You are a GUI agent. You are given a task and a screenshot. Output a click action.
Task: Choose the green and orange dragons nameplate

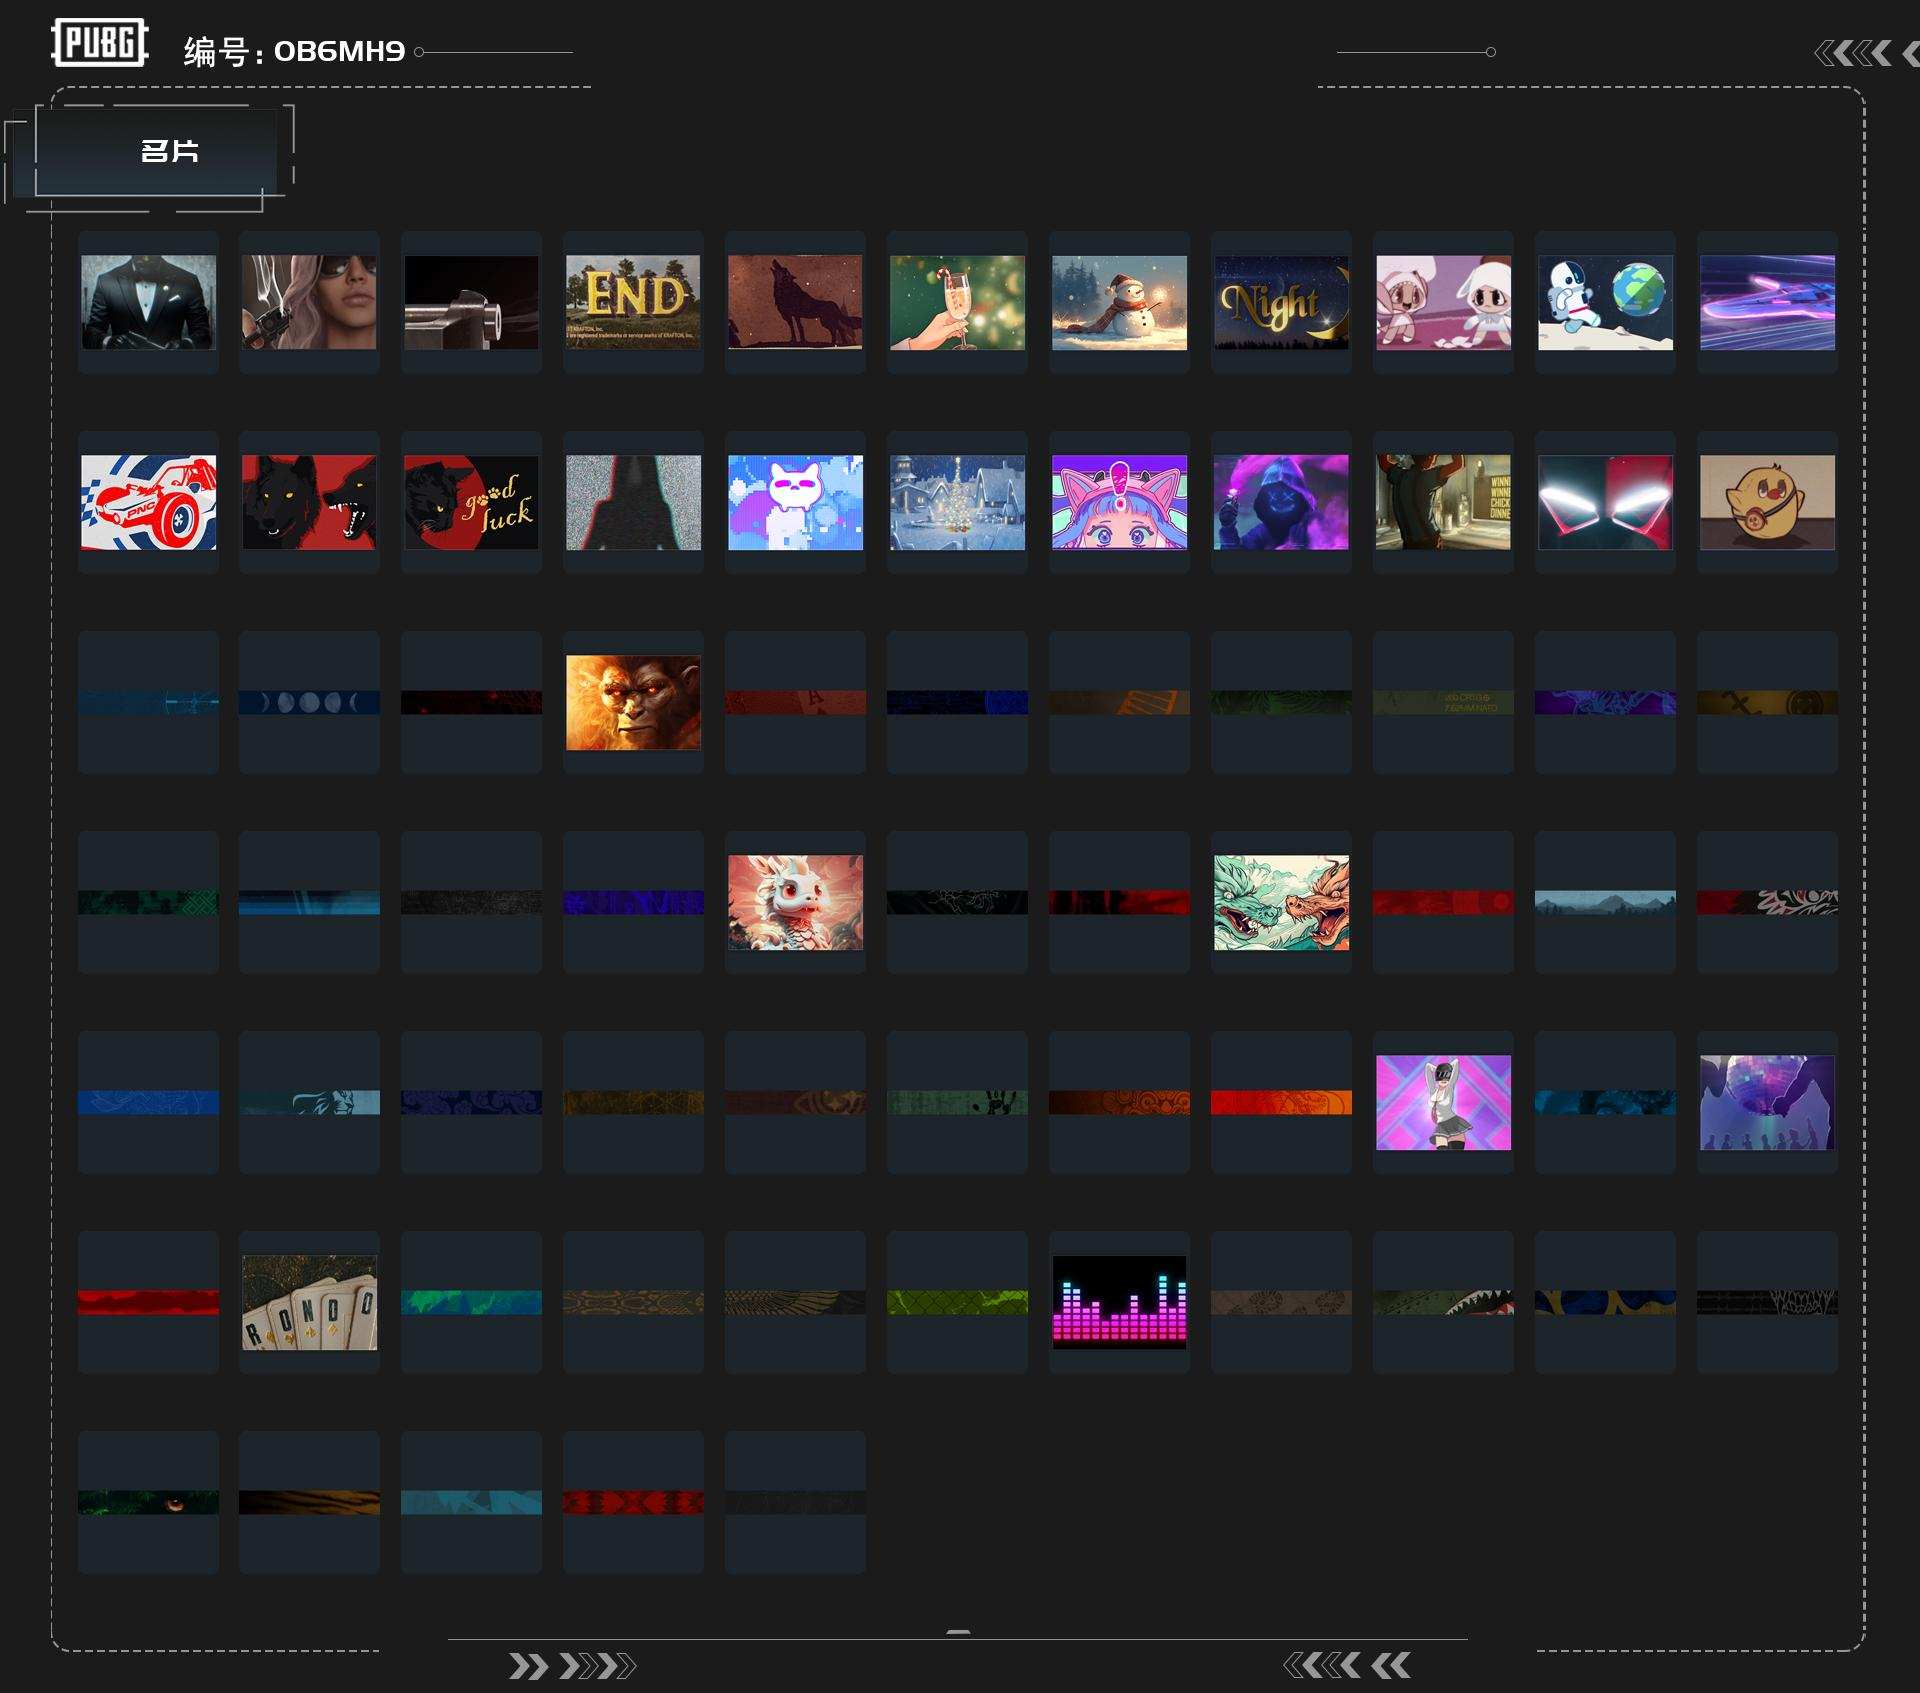1281,902
